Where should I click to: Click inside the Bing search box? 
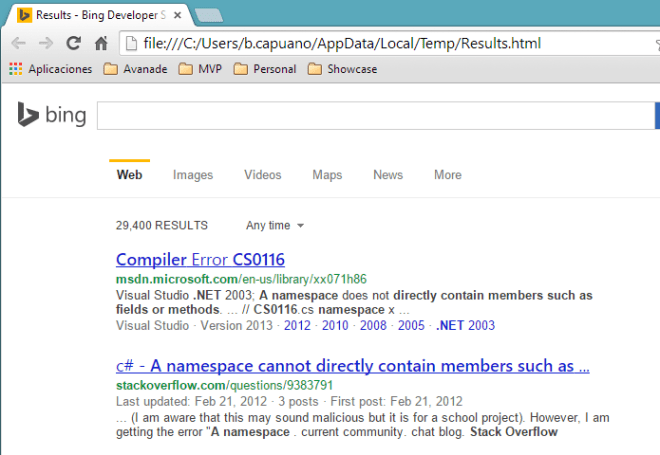pyautogui.click(x=370, y=116)
